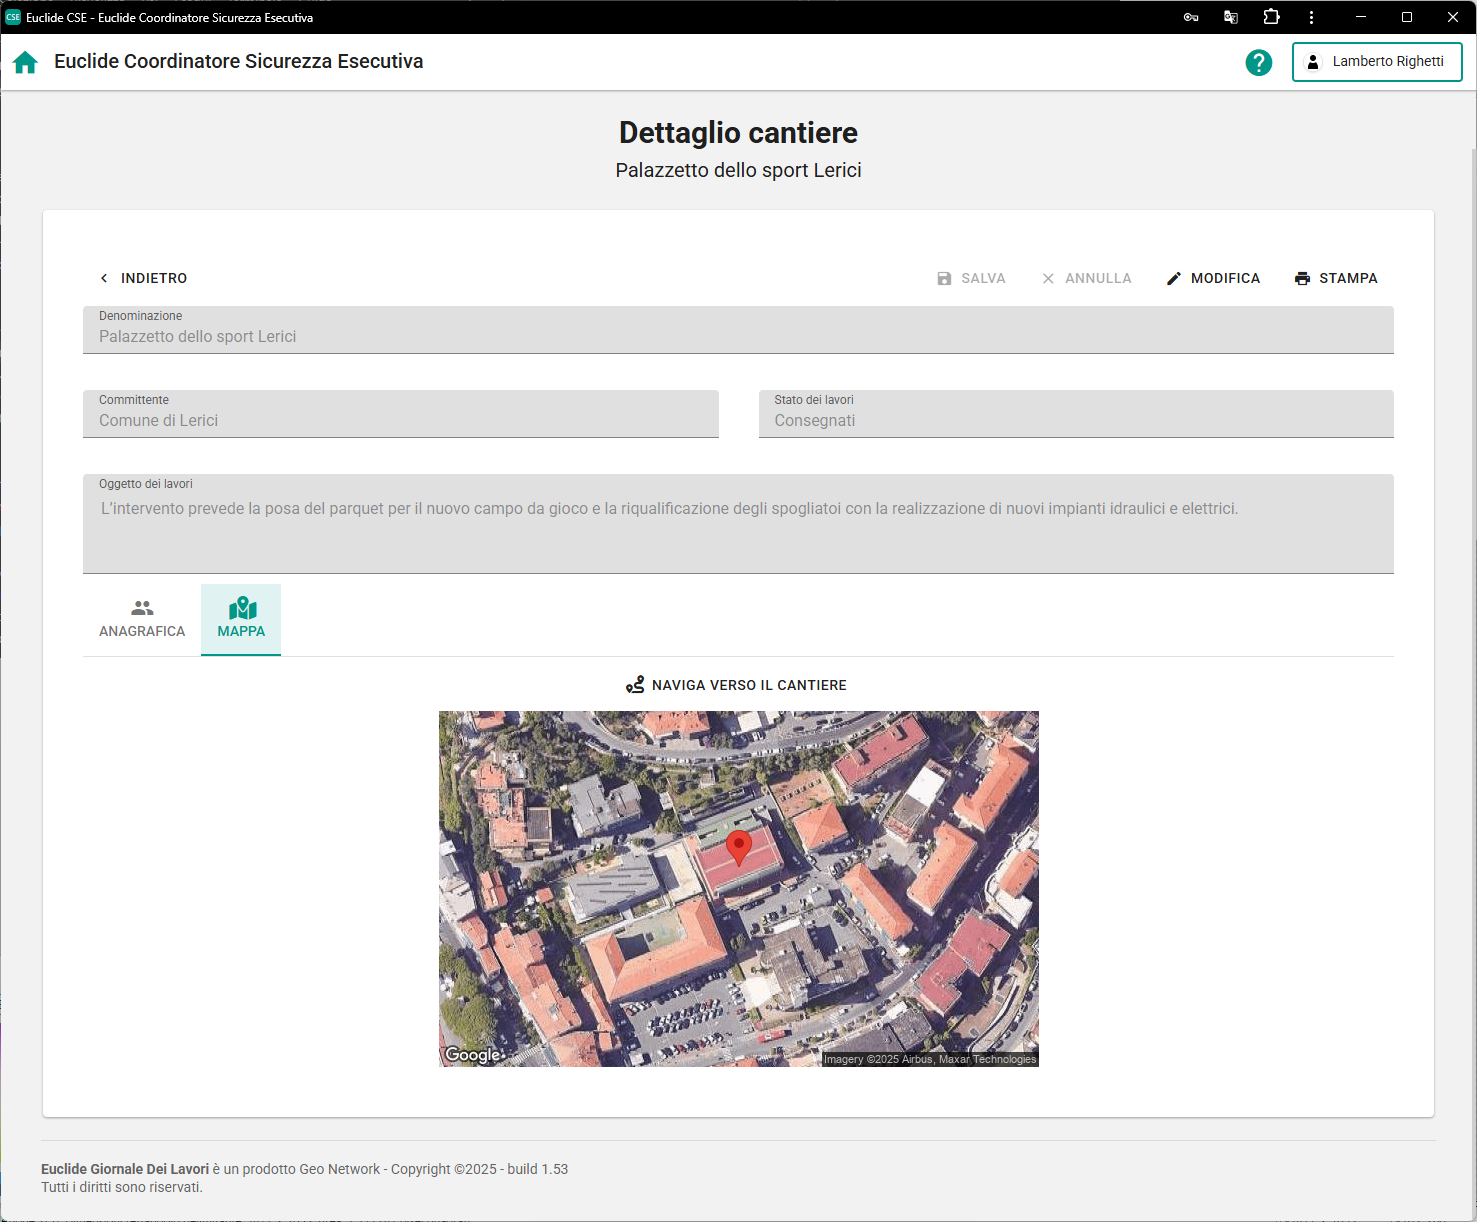Viewport: 1477px width, 1222px height.
Task: Click the key icon in title bar
Action: click(1191, 17)
